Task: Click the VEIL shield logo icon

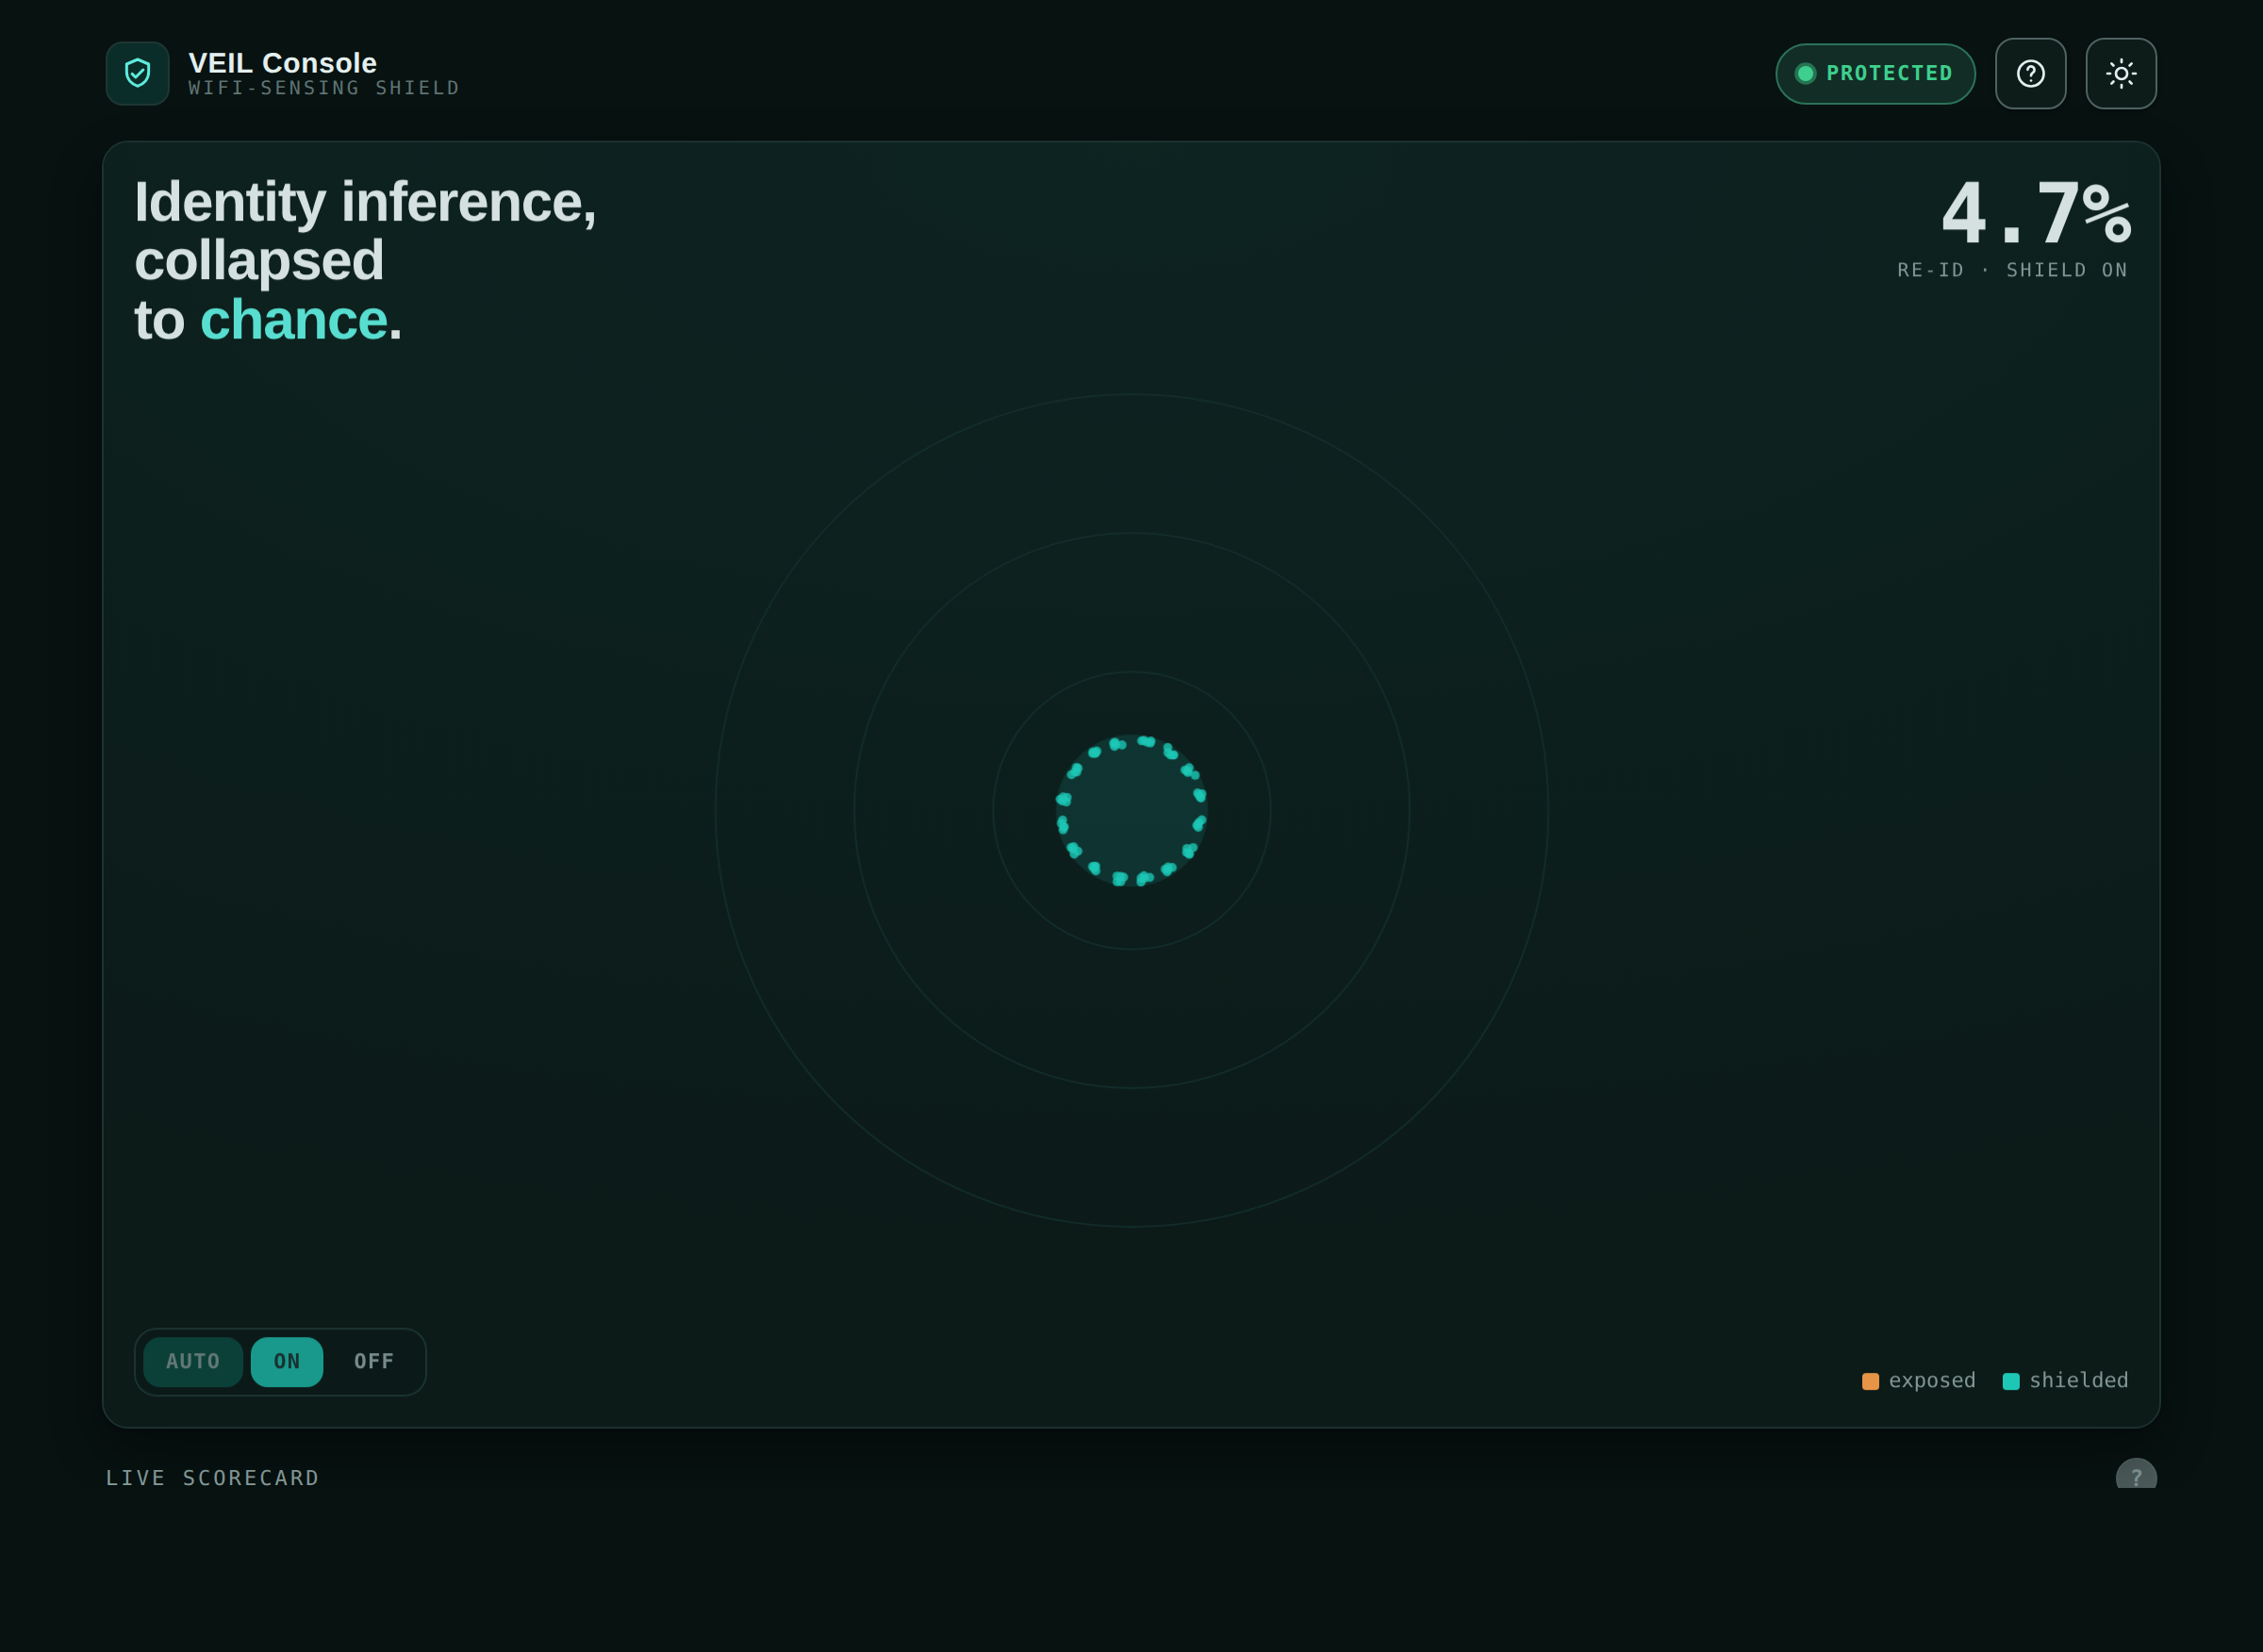Action: (138, 73)
